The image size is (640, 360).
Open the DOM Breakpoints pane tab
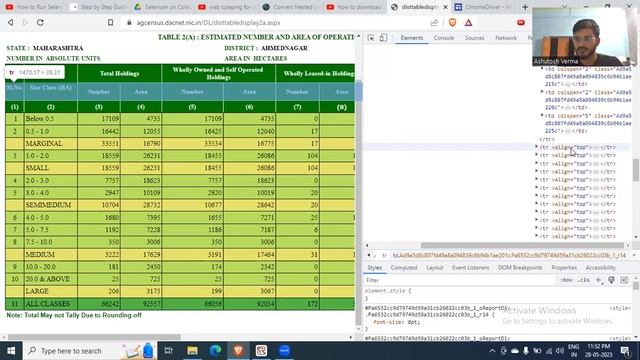520,268
